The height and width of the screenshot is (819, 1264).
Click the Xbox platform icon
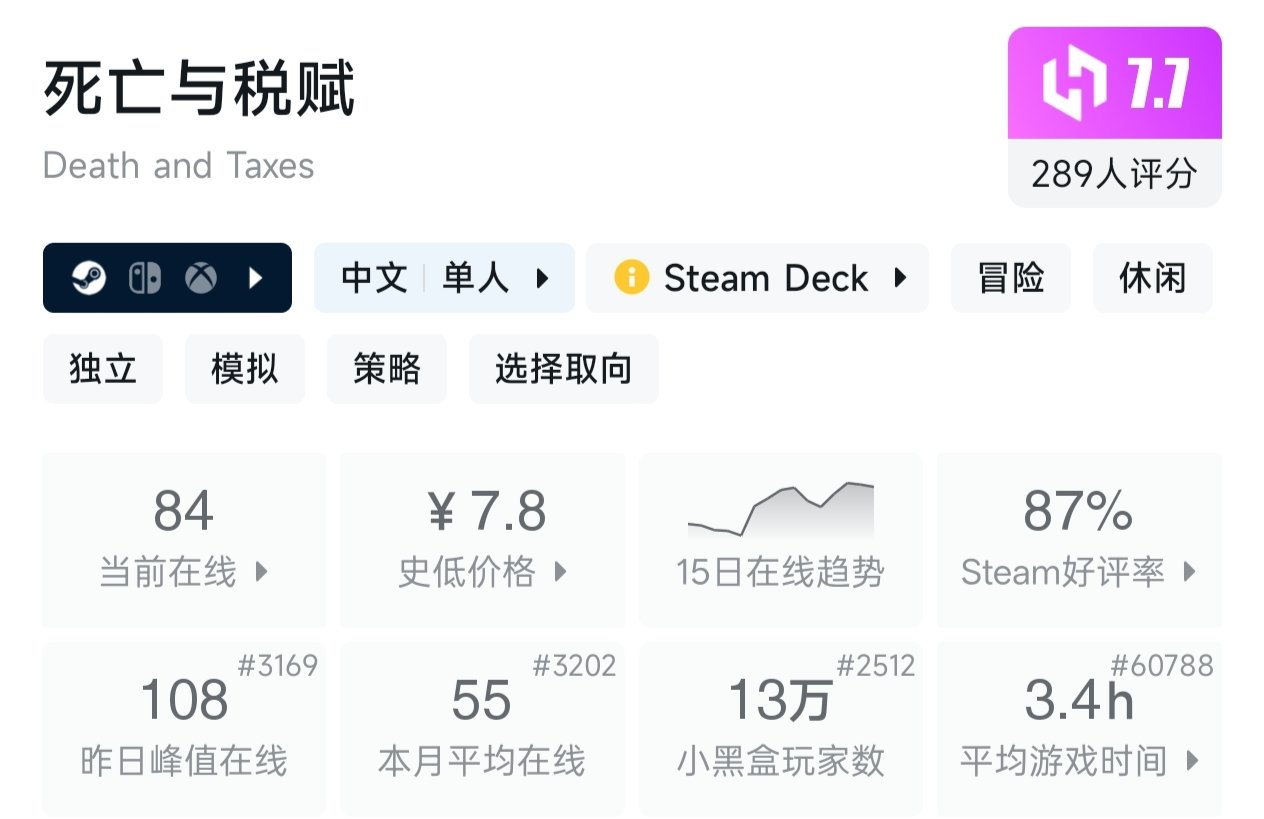point(201,278)
